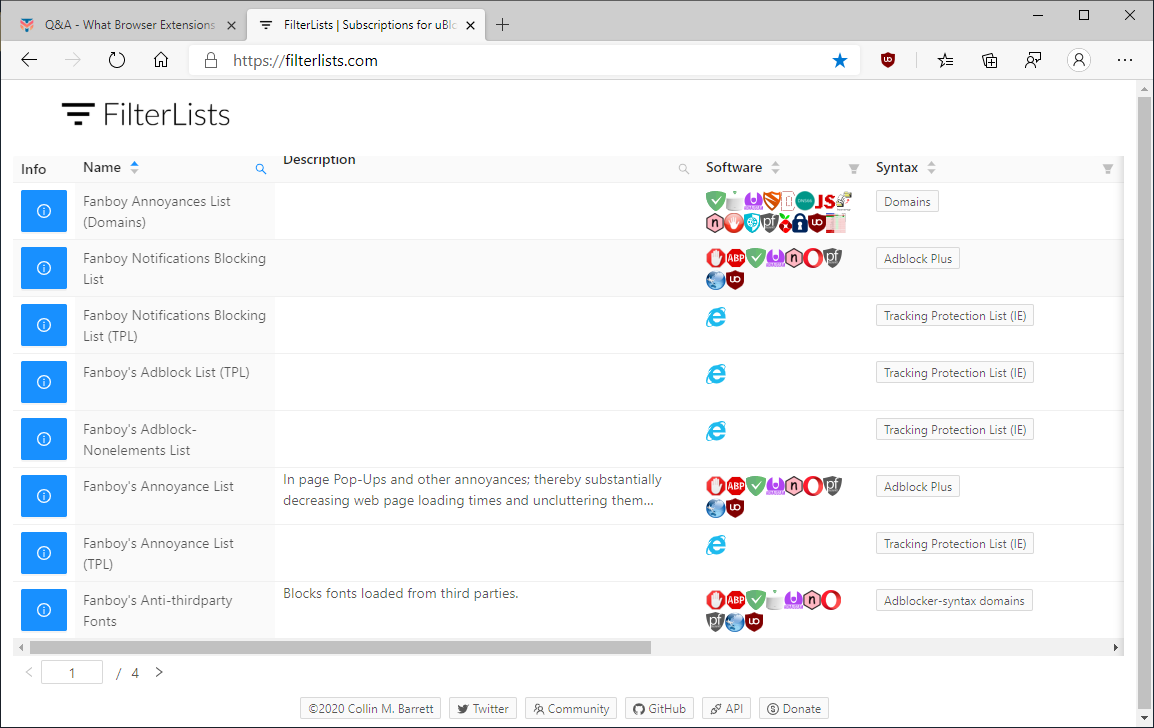
Task: Click the Name column search icon
Action: [261, 169]
